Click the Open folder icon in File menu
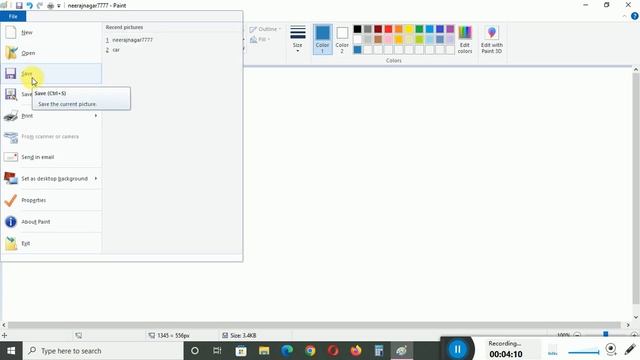The image size is (640, 360). click(x=11, y=53)
